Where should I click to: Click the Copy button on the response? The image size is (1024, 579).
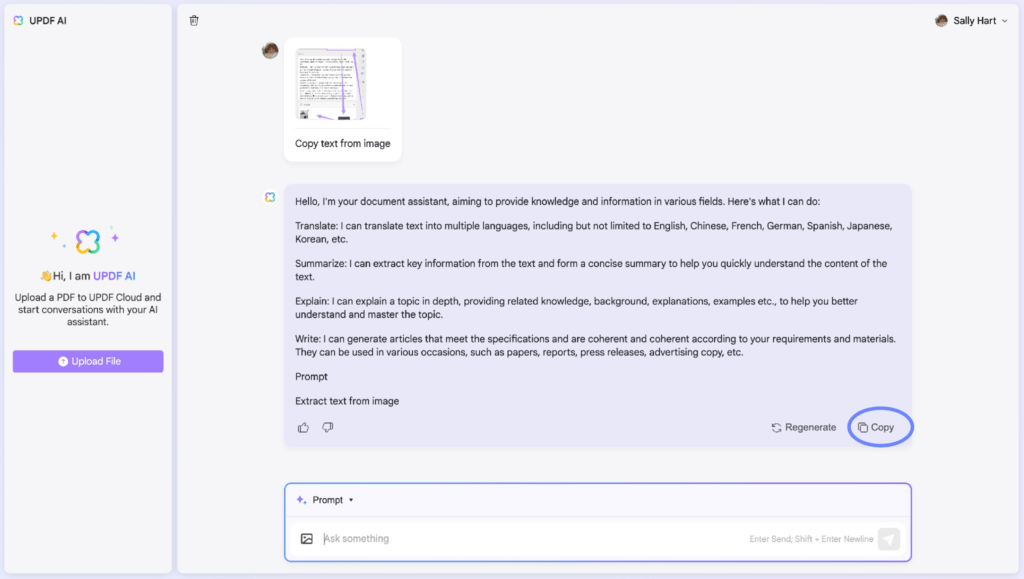[879, 427]
